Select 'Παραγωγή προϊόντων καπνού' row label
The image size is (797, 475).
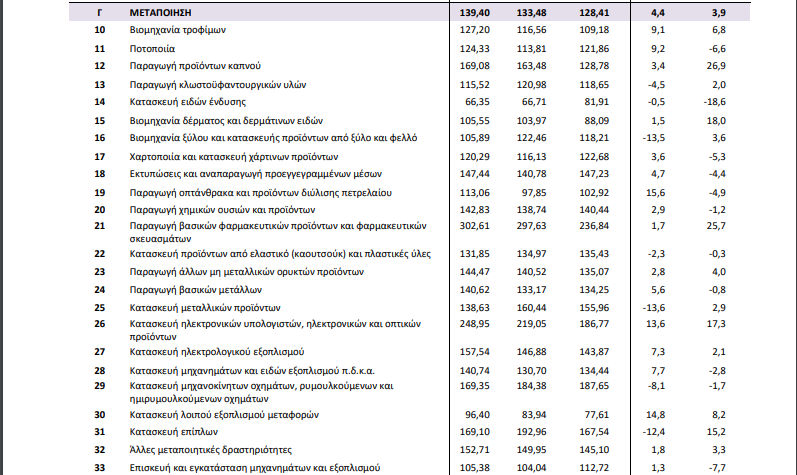195,66
